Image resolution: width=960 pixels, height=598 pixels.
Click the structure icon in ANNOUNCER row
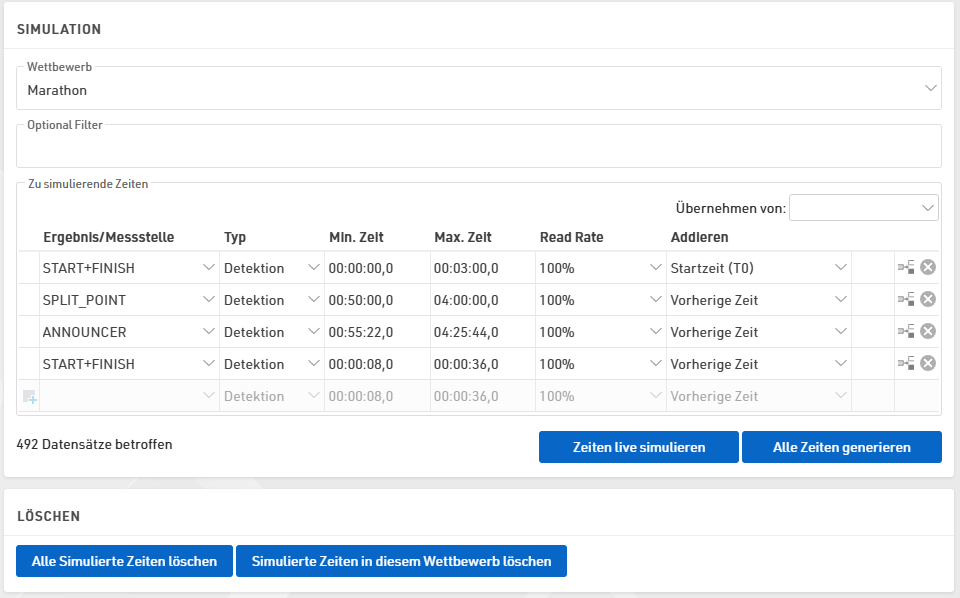pos(906,331)
